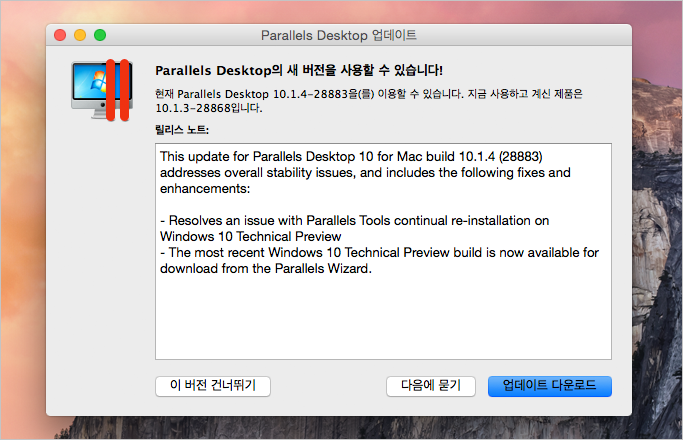Click the 업데이트 다운로드 button

click(550, 386)
